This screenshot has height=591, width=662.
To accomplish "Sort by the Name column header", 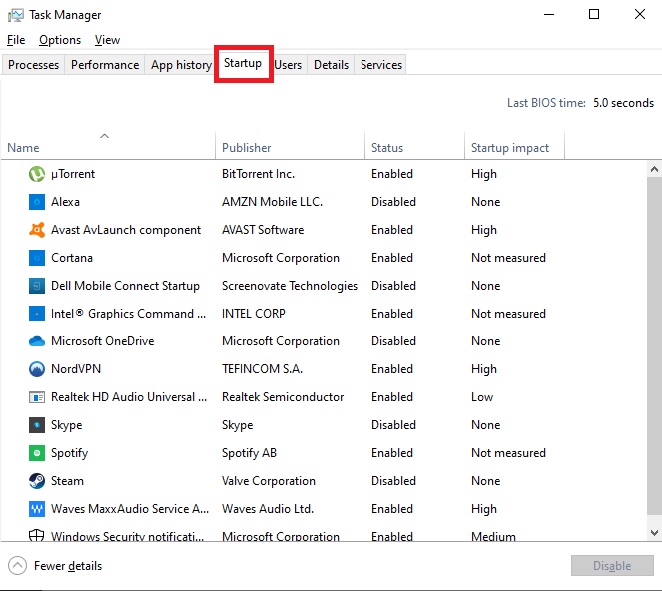I will [108, 147].
